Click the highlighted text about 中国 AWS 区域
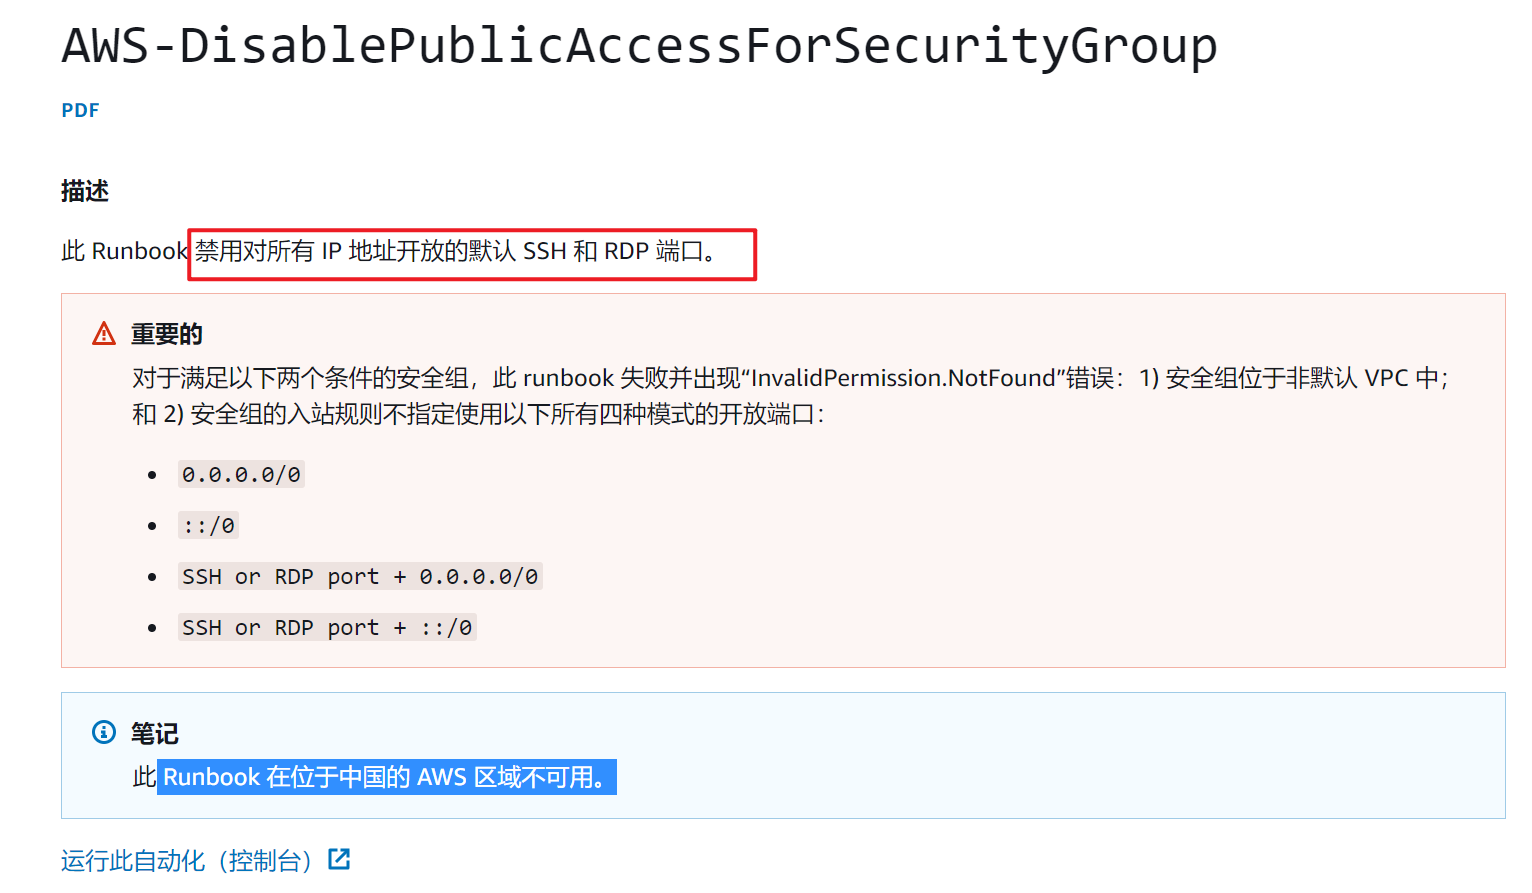The width and height of the screenshot is (1532, 893). 386,777
